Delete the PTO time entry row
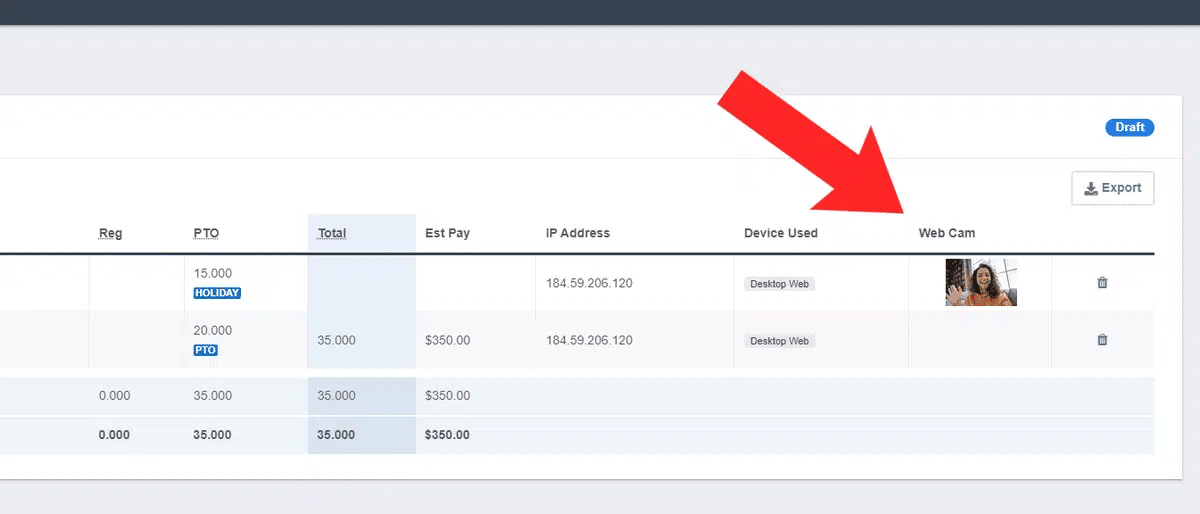 pyautogui.click(x=1102, y=340)
